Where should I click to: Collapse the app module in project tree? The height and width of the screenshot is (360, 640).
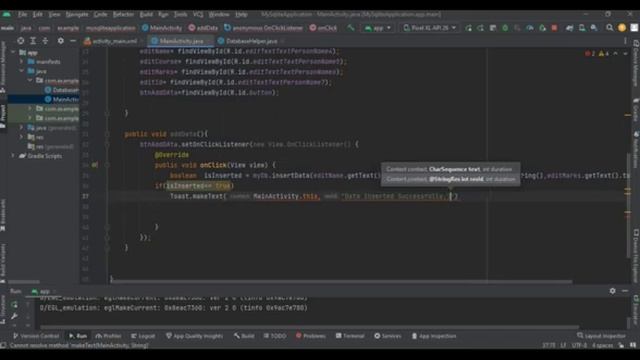click(13, 52)
